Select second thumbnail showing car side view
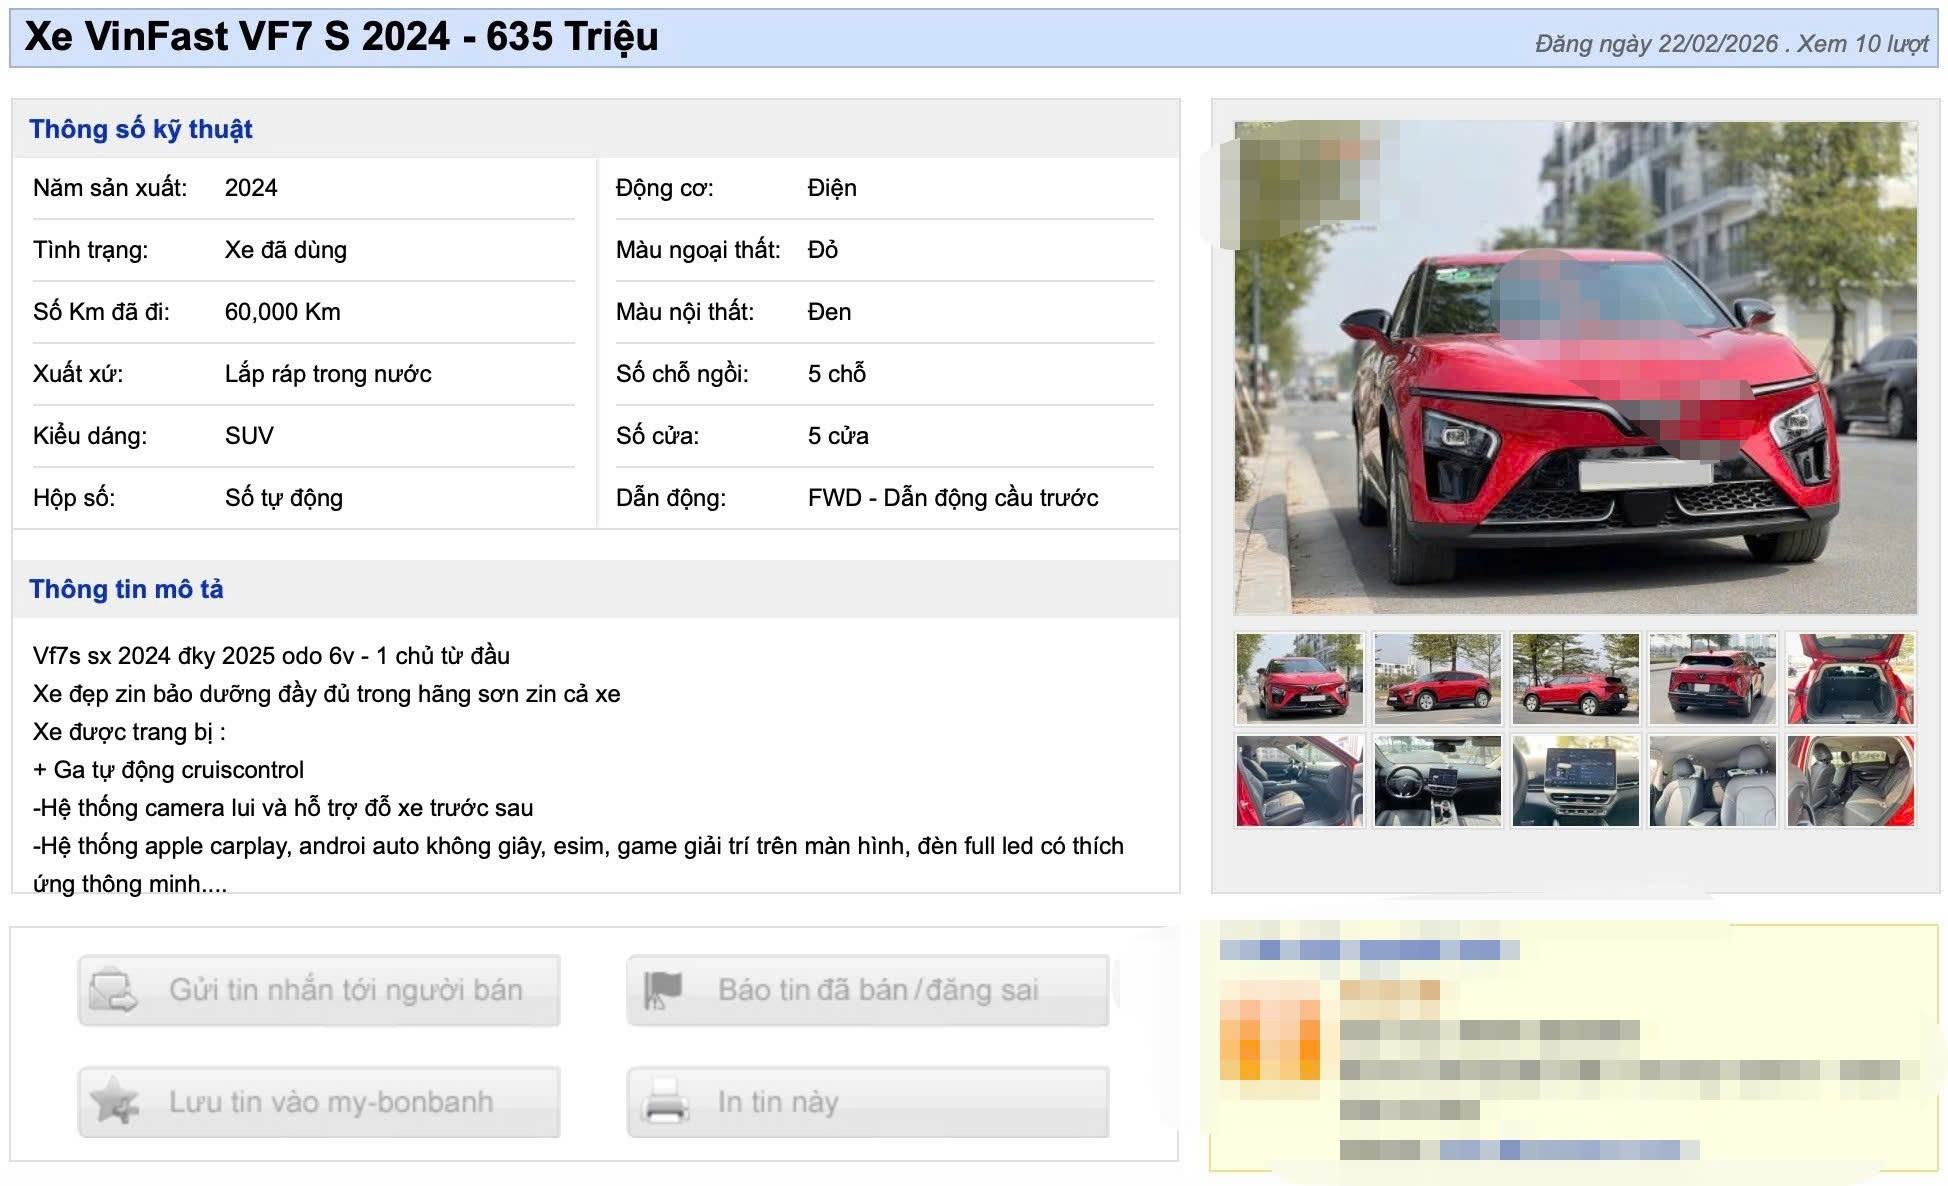 (1437, 678)
